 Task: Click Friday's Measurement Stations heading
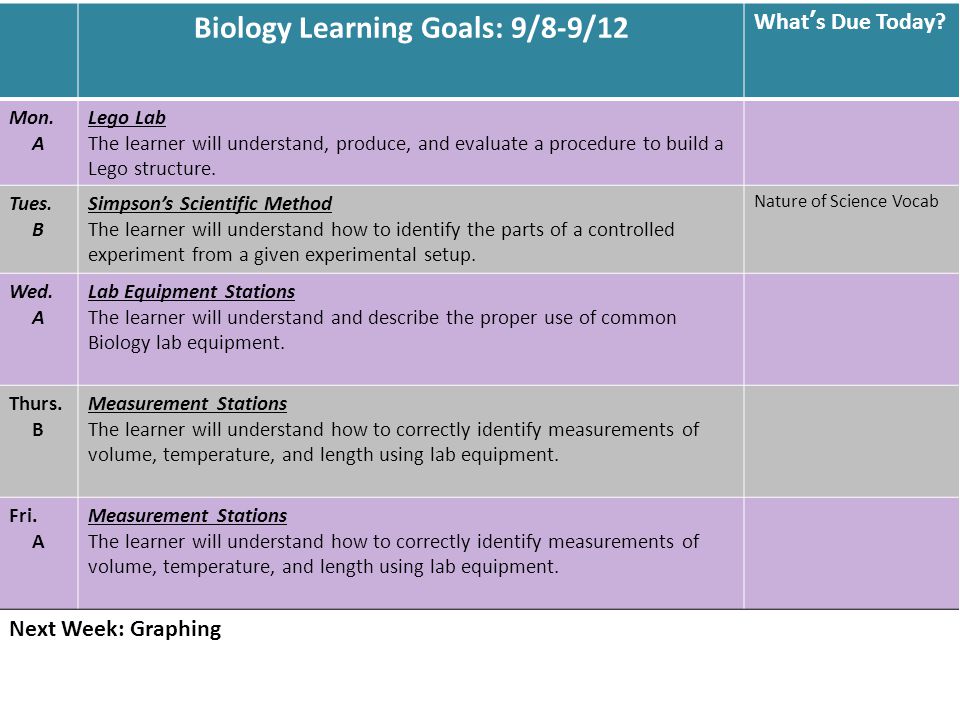coord(187,516)
